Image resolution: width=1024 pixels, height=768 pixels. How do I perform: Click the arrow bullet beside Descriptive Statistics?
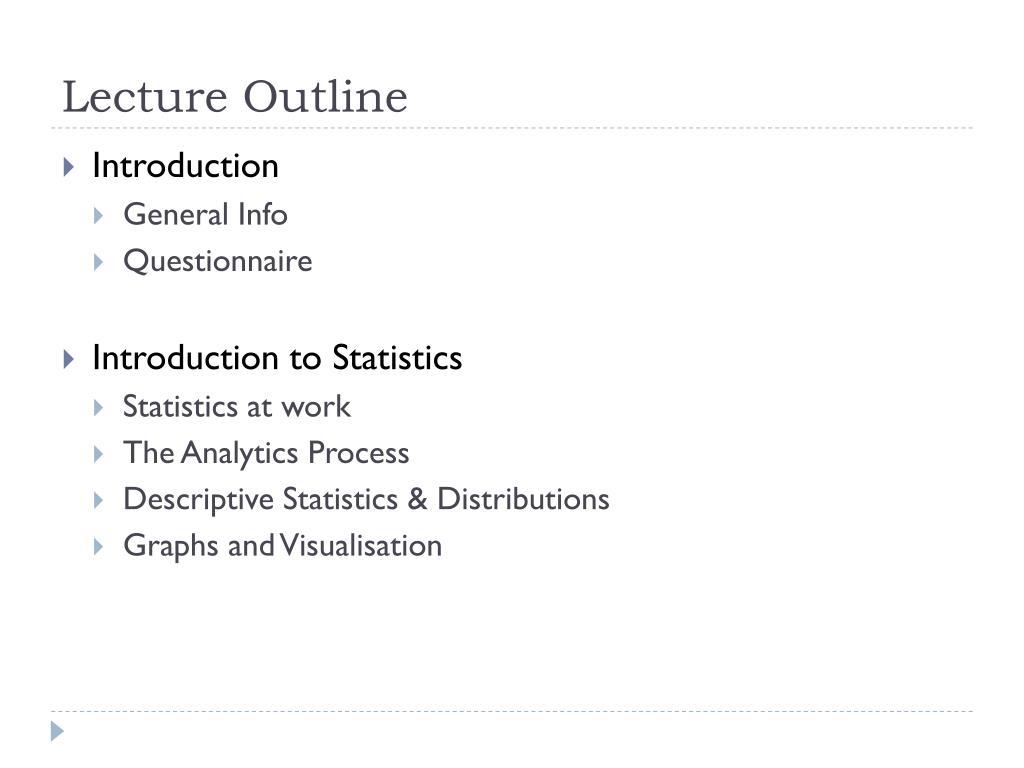point(99,501)
